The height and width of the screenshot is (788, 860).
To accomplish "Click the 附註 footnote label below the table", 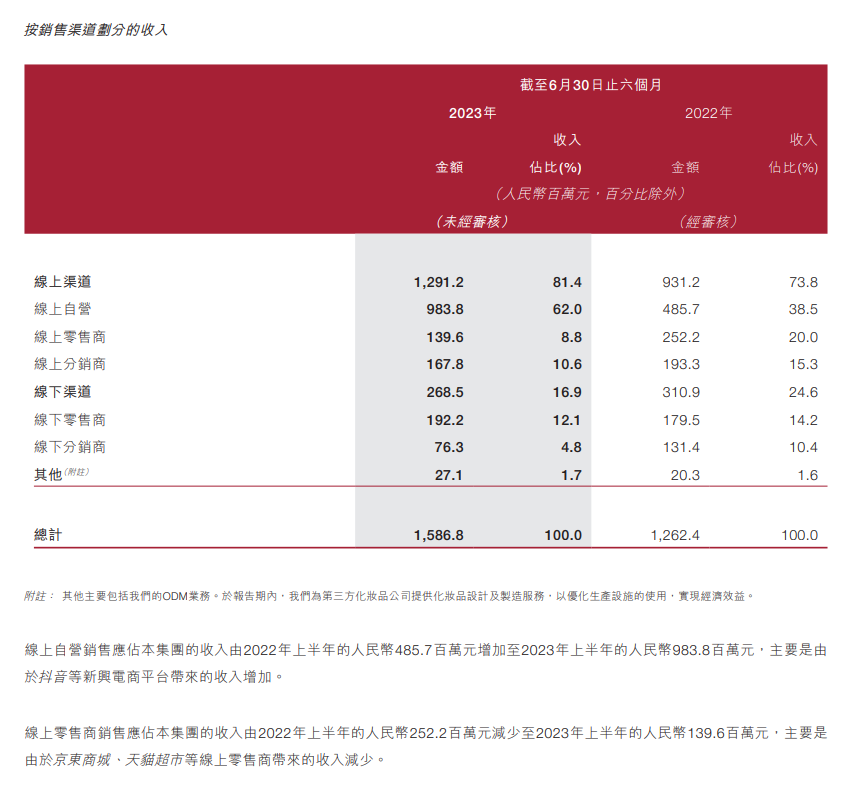I will click(38, 596).
